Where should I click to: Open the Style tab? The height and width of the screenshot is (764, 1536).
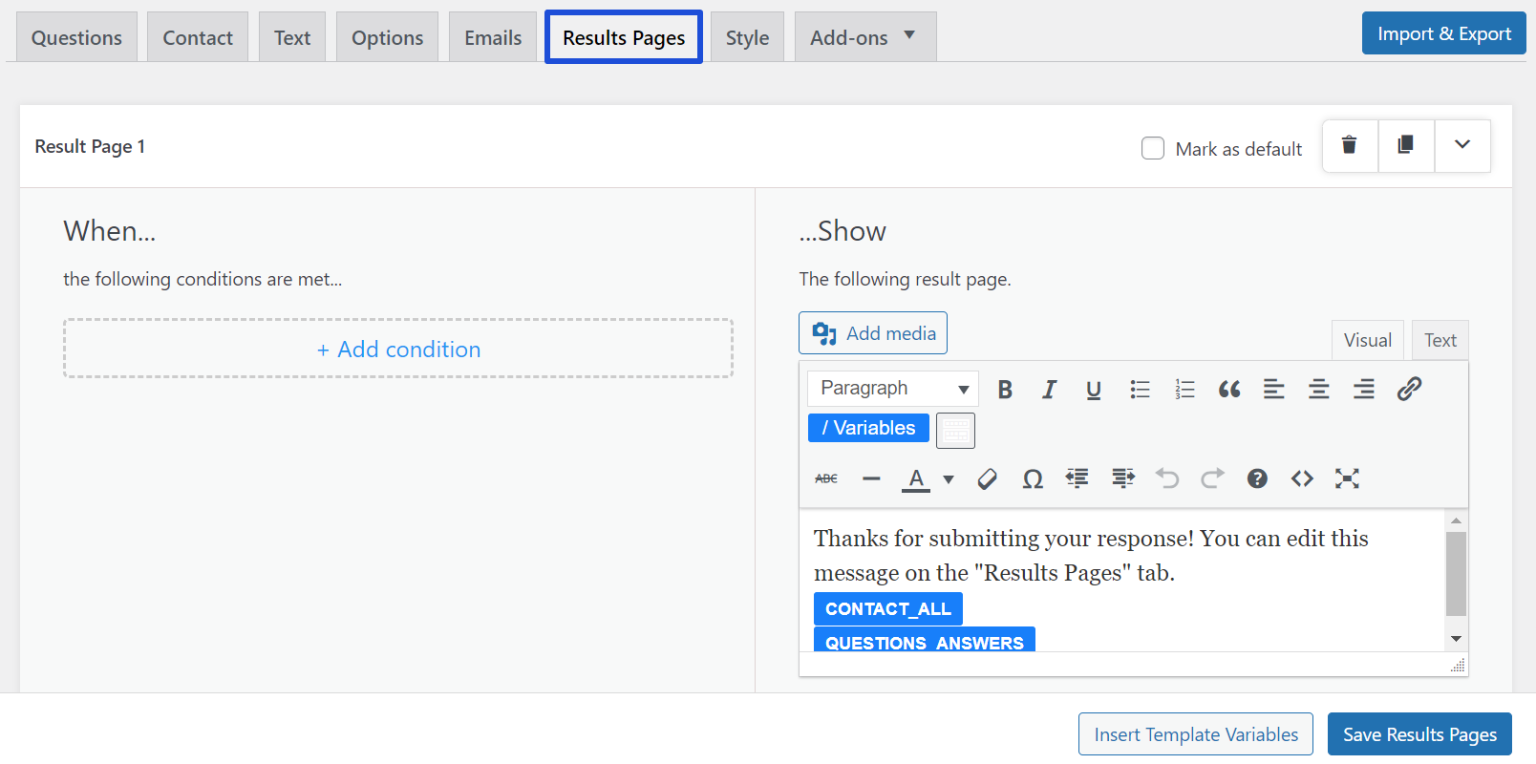[747, 38]
